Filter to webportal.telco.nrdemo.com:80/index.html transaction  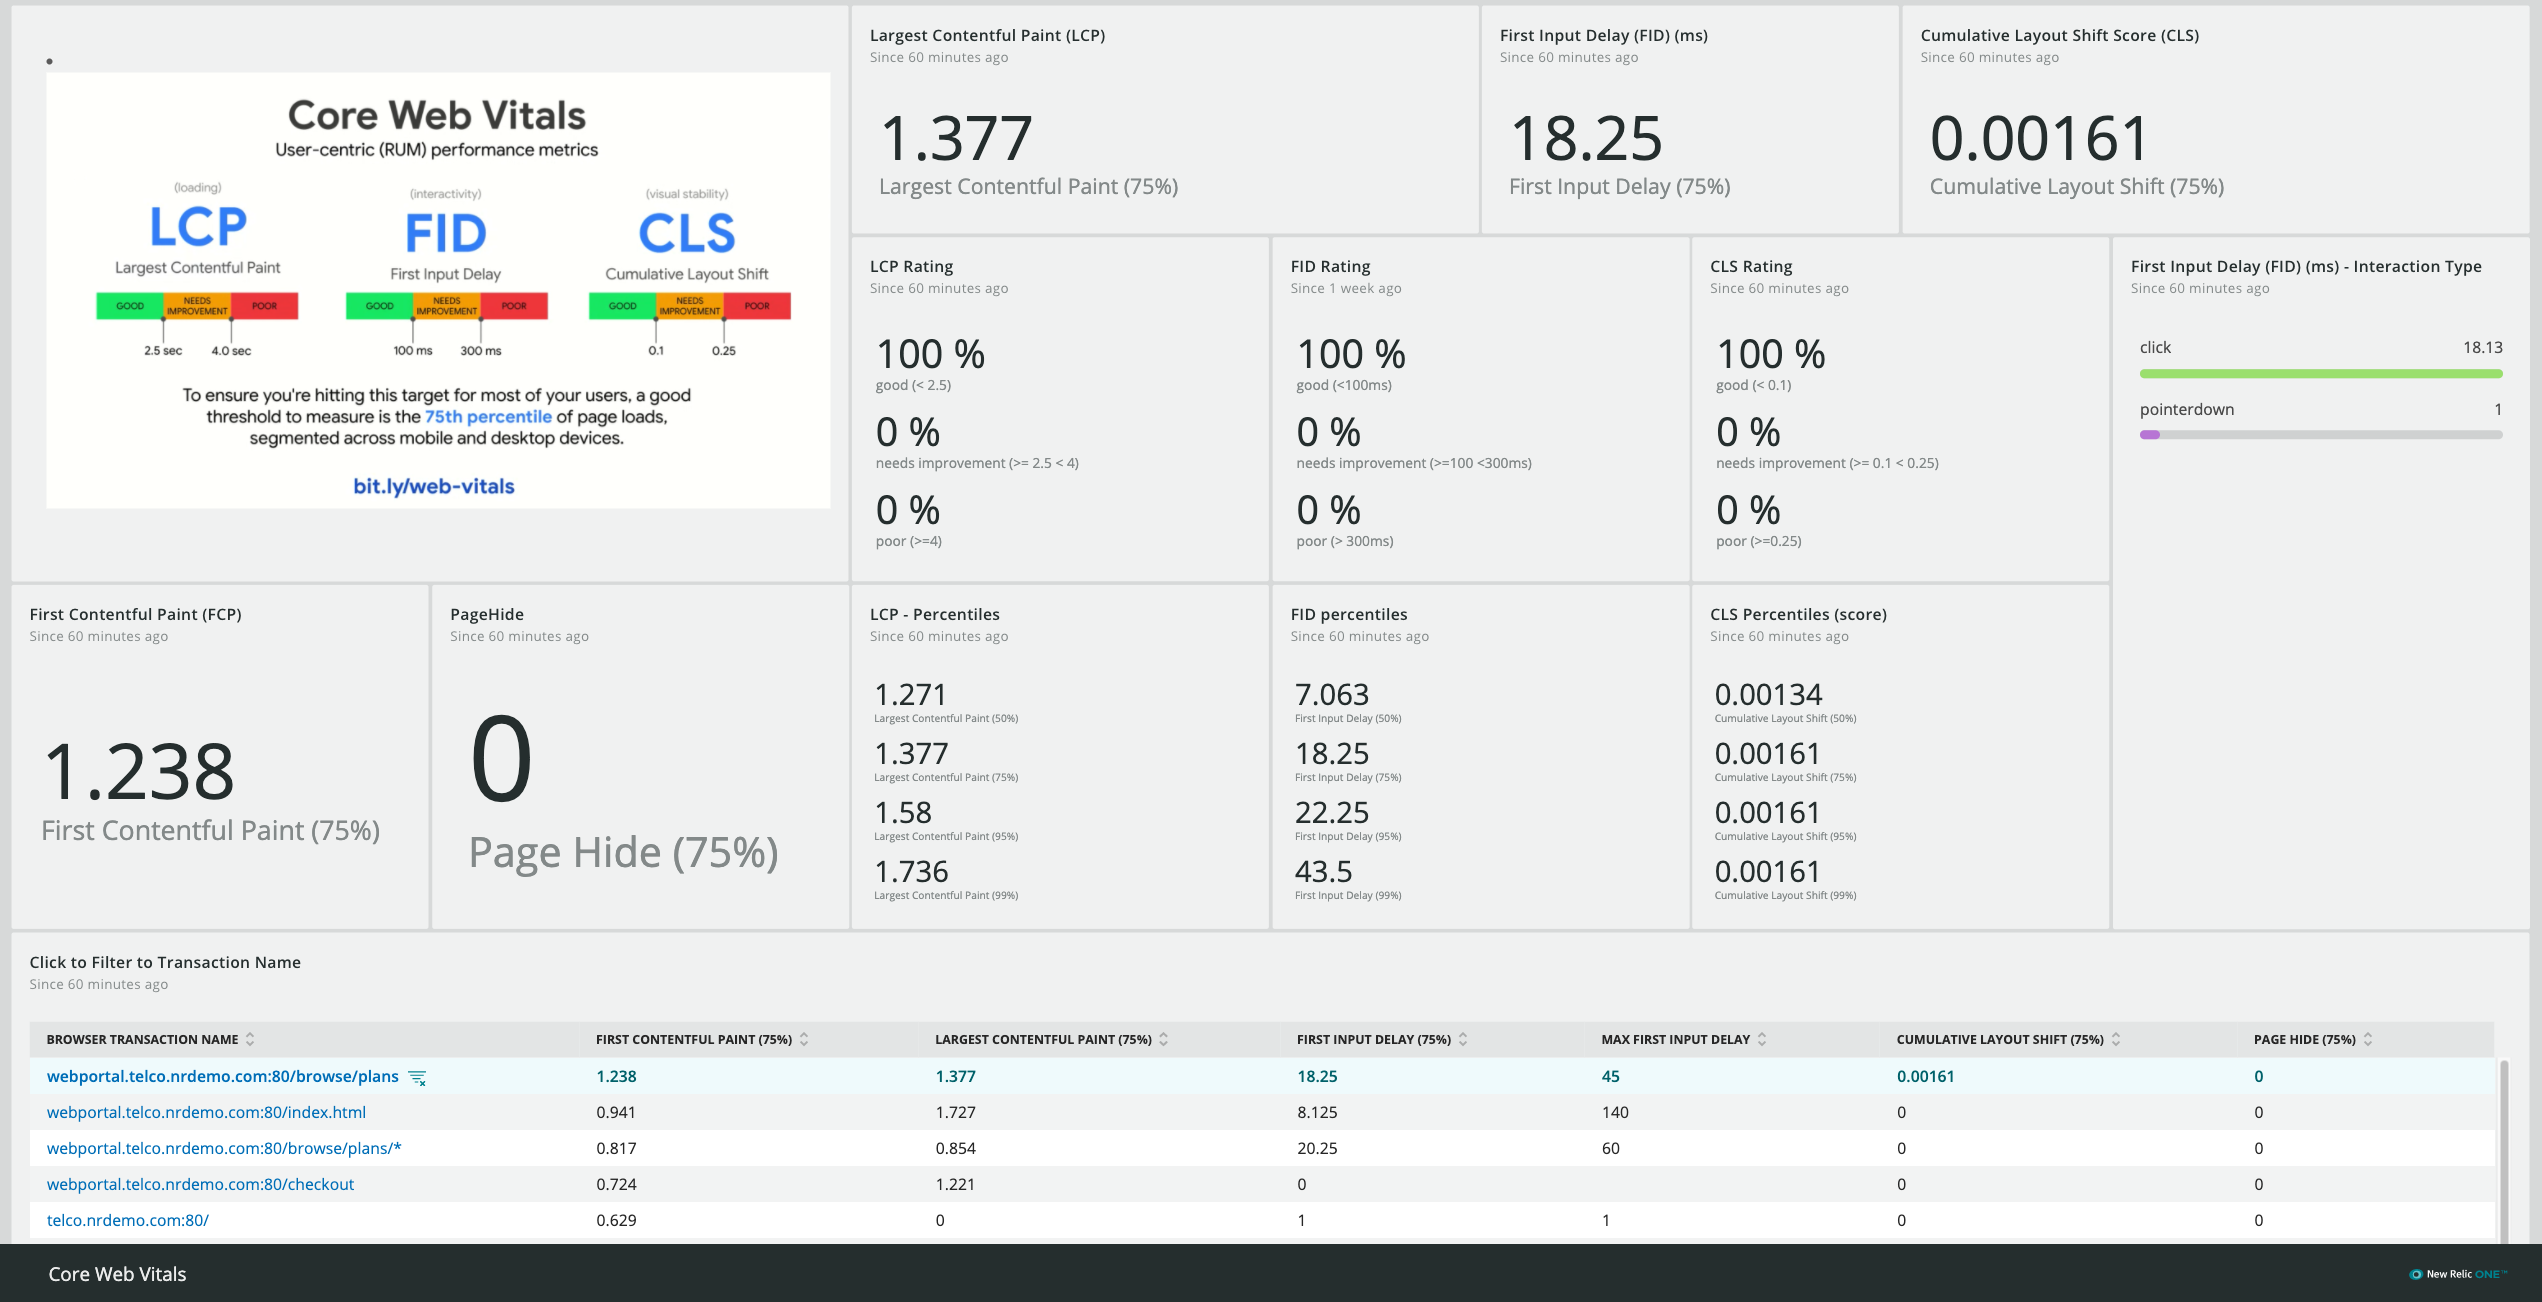click(x=206, y=1112)
